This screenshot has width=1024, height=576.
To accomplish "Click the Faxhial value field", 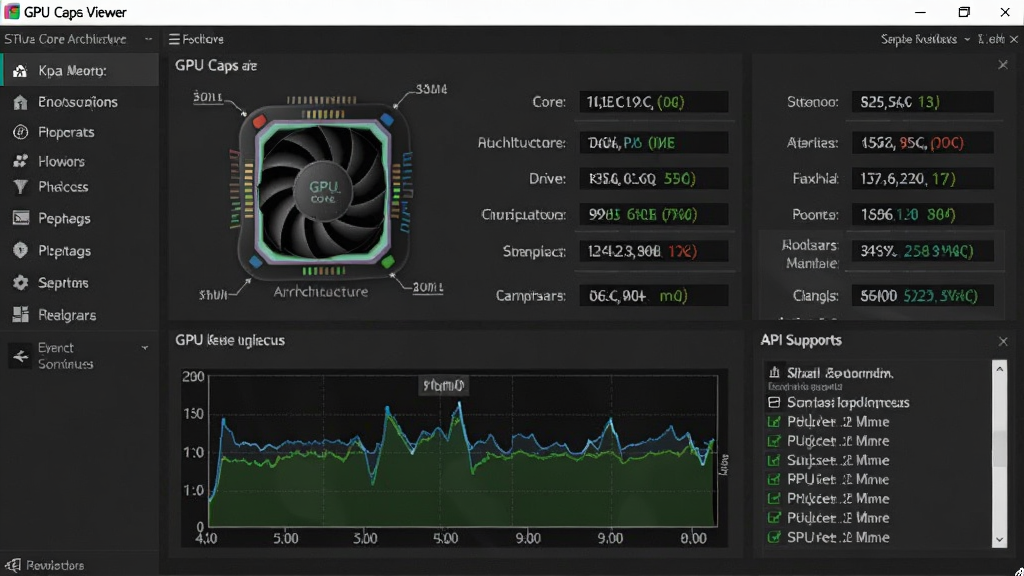I will (923, 178).
